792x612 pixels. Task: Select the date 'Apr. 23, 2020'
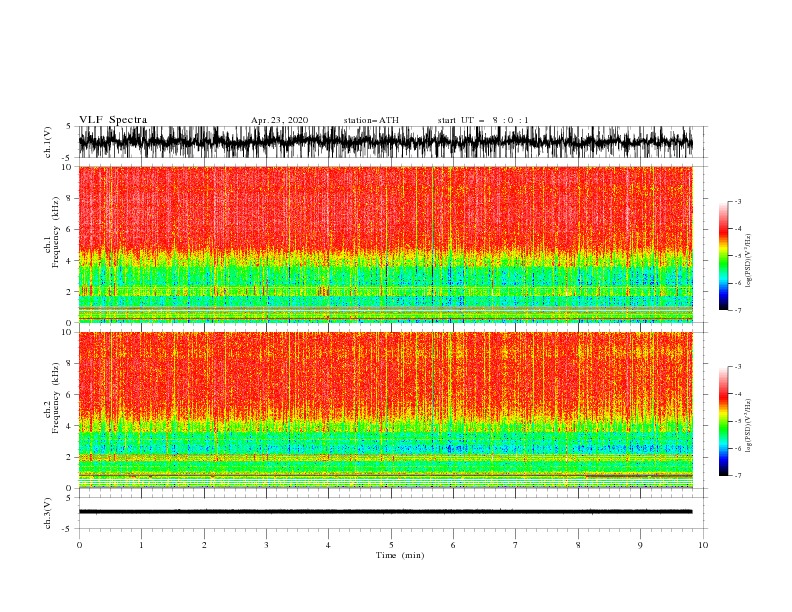[279, 120]
